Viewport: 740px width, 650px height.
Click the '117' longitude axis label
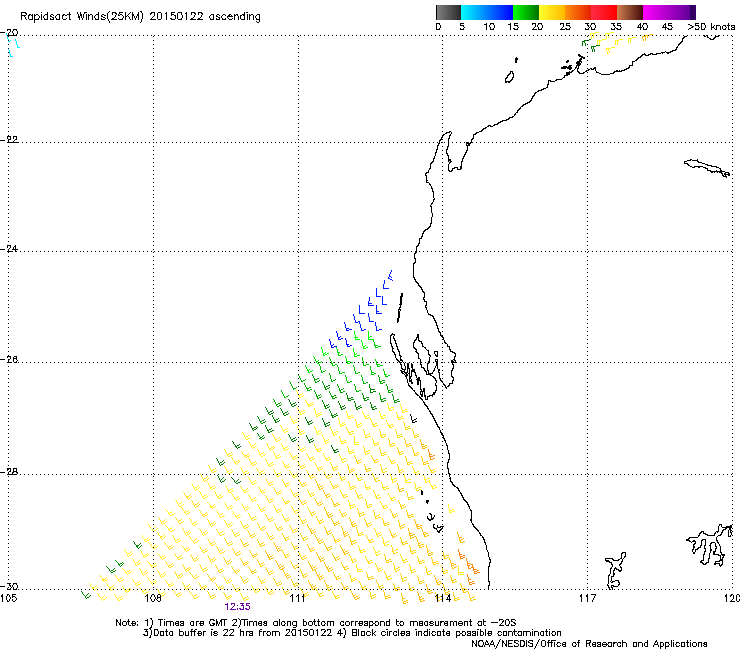[x=588, y=598]
